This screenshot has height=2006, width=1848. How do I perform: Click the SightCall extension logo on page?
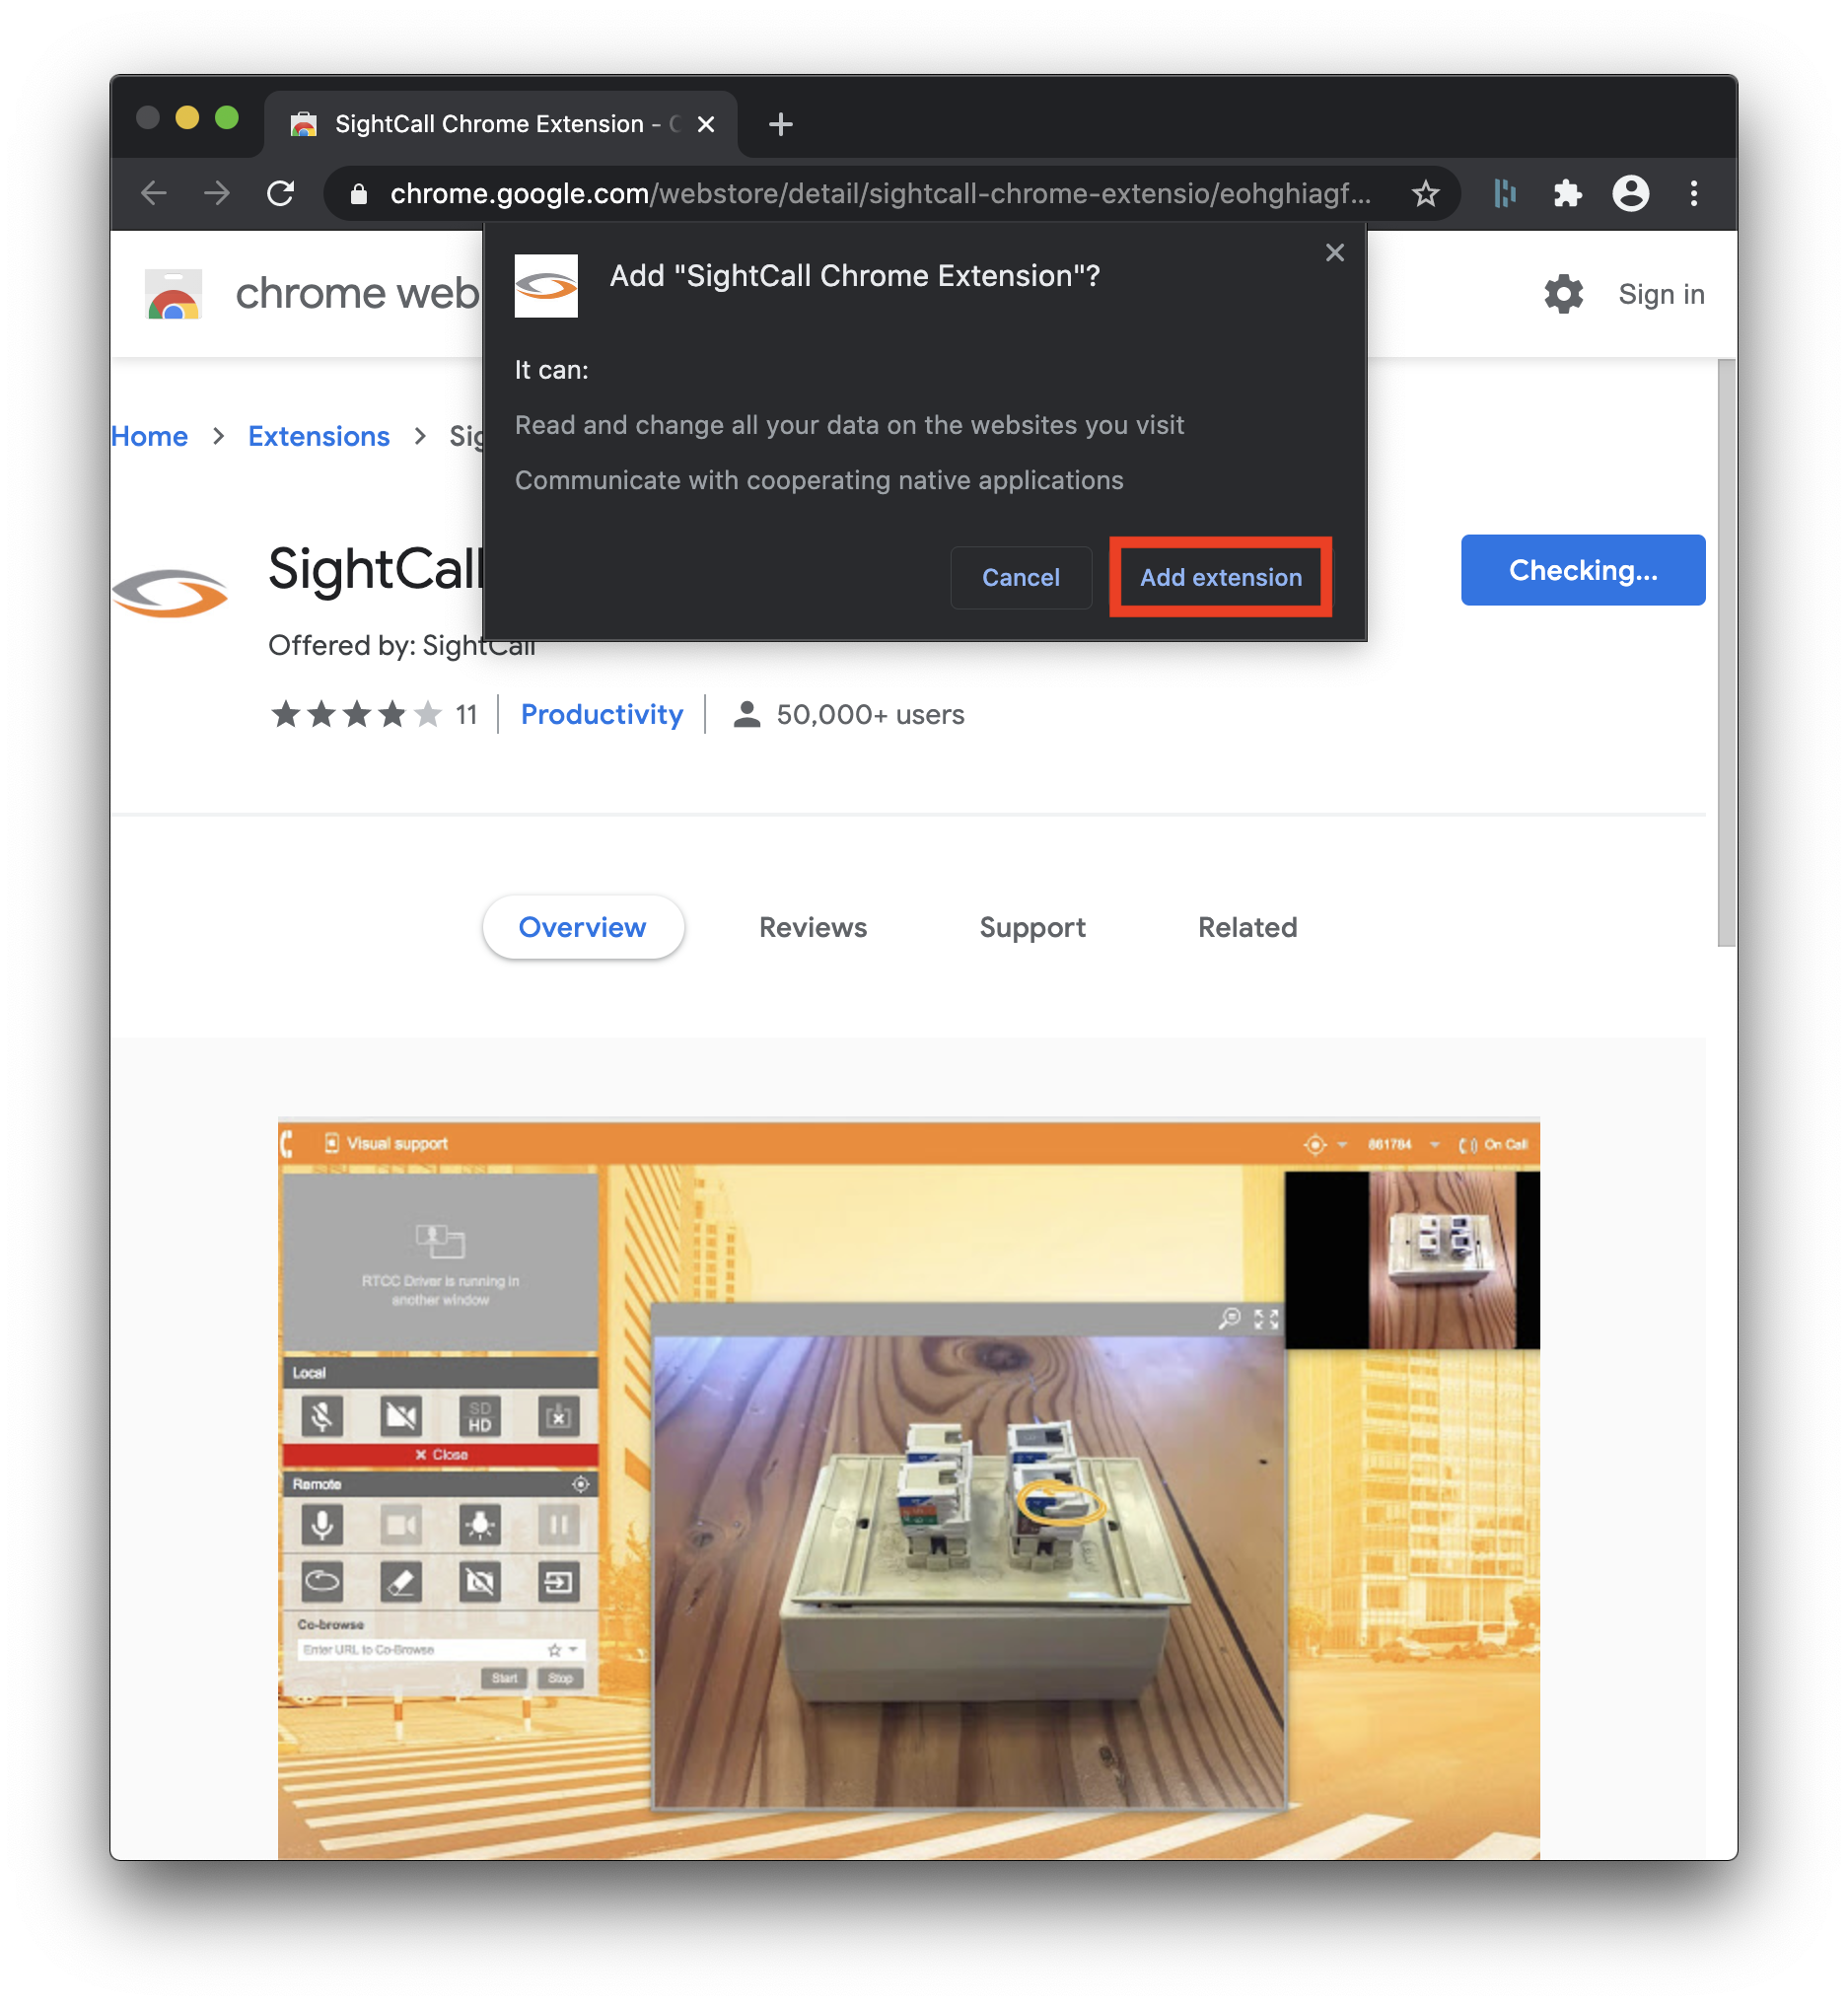(x=170, y=594)
